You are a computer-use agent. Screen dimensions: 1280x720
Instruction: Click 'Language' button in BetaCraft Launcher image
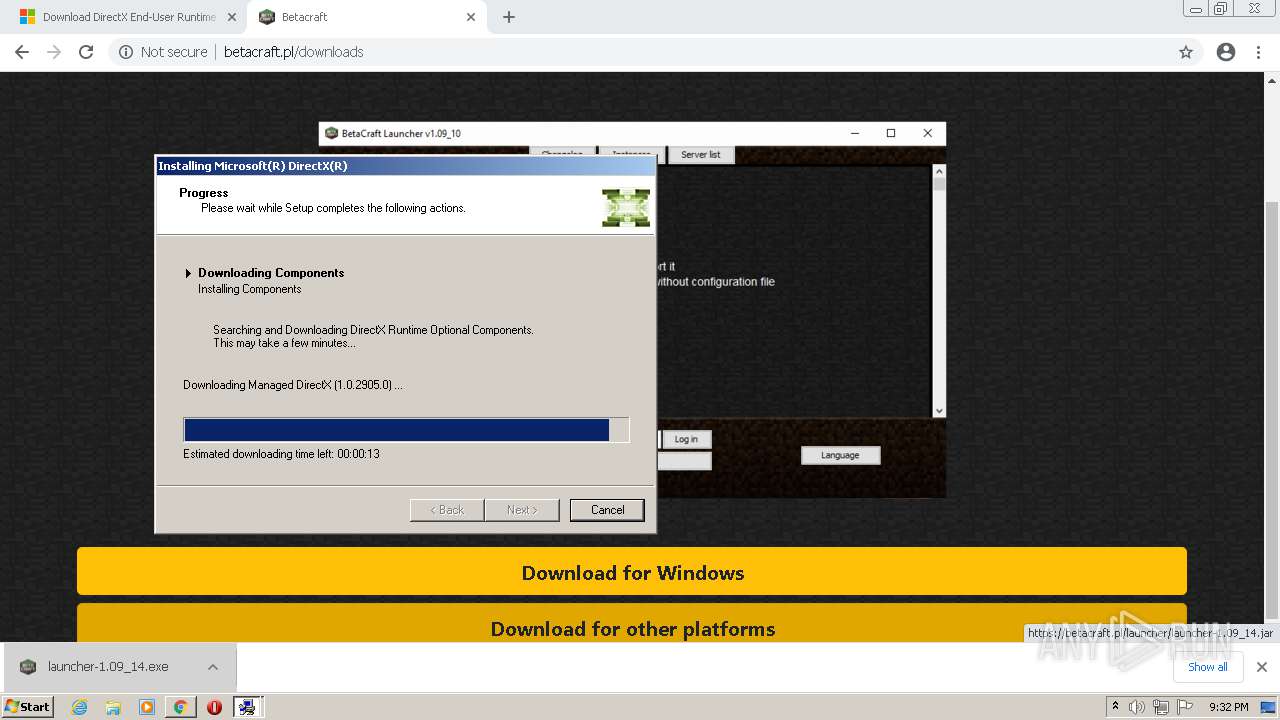[840, 455]
